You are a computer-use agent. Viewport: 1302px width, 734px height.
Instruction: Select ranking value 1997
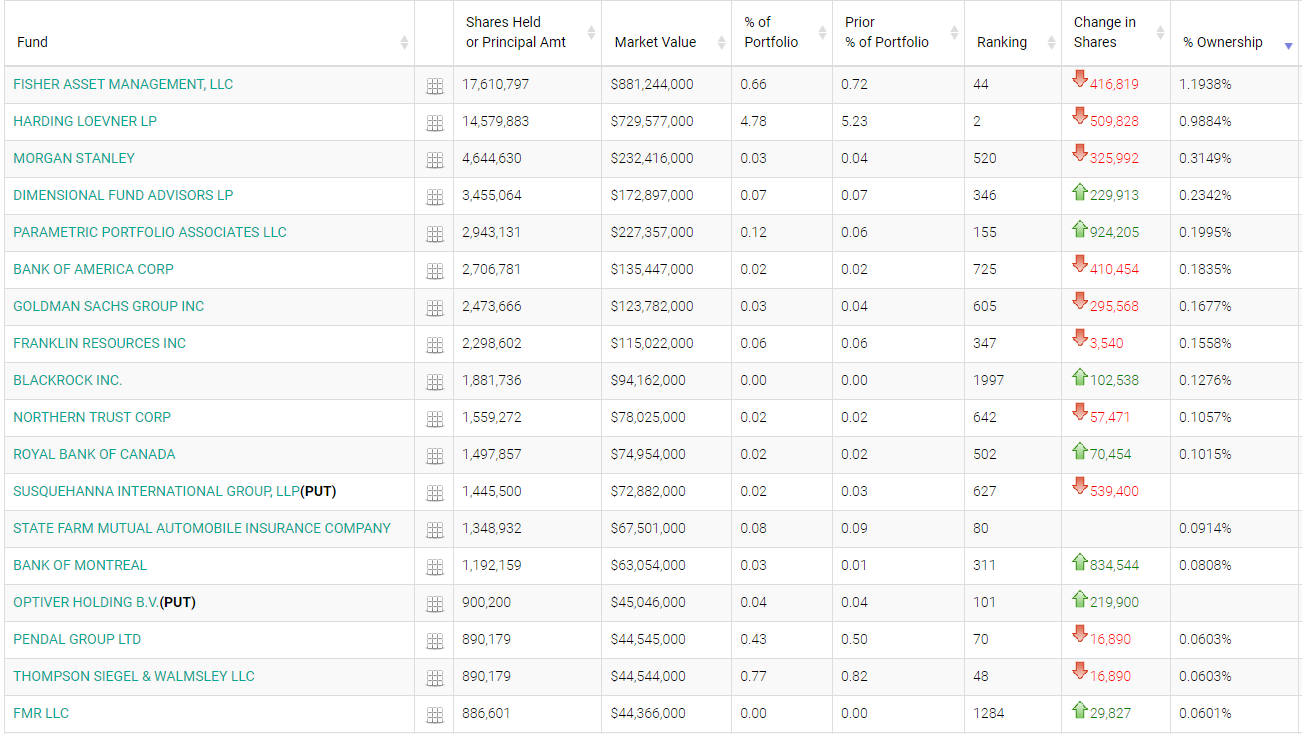point(988,380)
